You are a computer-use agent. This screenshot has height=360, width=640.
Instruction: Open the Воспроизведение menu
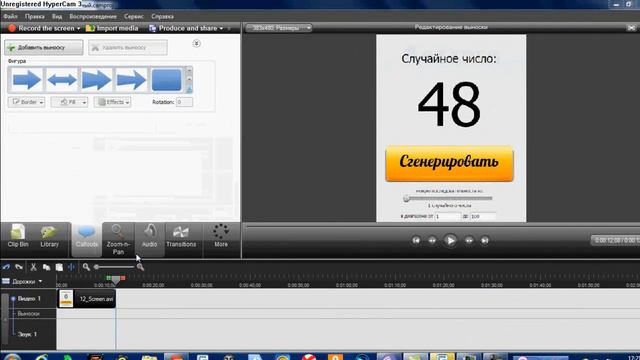[x=93, y=17]
